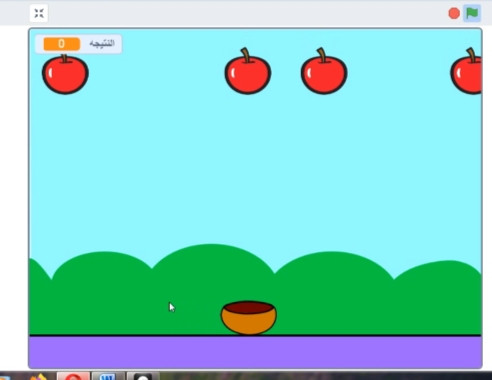Image resolution: width=492 pixels, height=380 pixels.
Task: Click the orange bowl sprite
Action: pyautogui.click(x=249, y=318)
